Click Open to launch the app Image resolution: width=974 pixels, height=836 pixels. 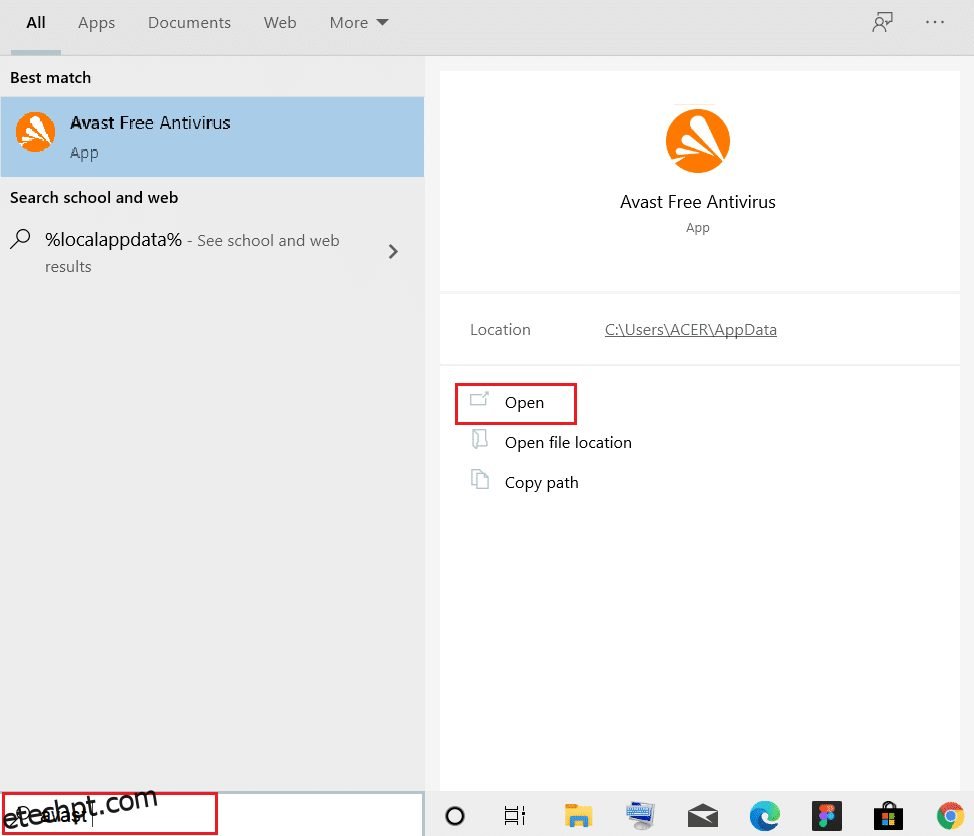coord(516,403)
